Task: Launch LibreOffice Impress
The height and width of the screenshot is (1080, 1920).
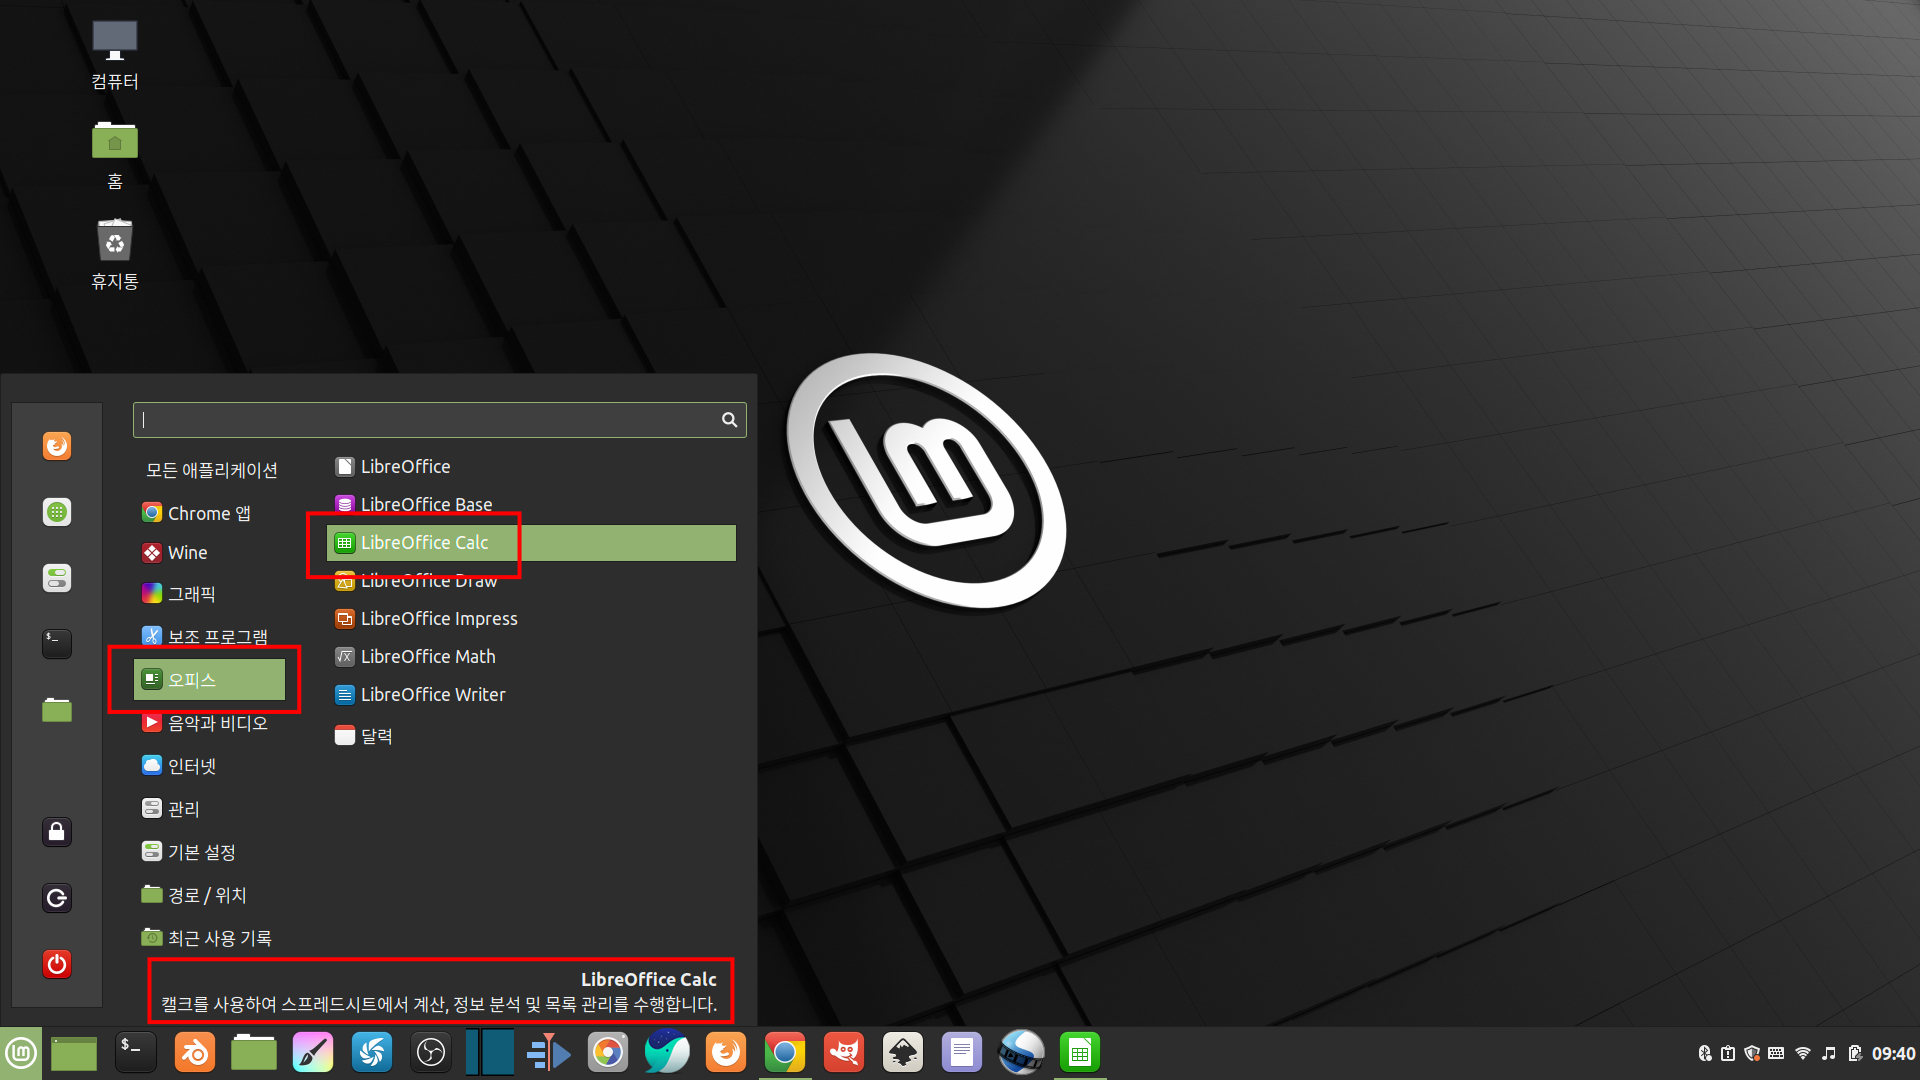Action: [531, 619]
